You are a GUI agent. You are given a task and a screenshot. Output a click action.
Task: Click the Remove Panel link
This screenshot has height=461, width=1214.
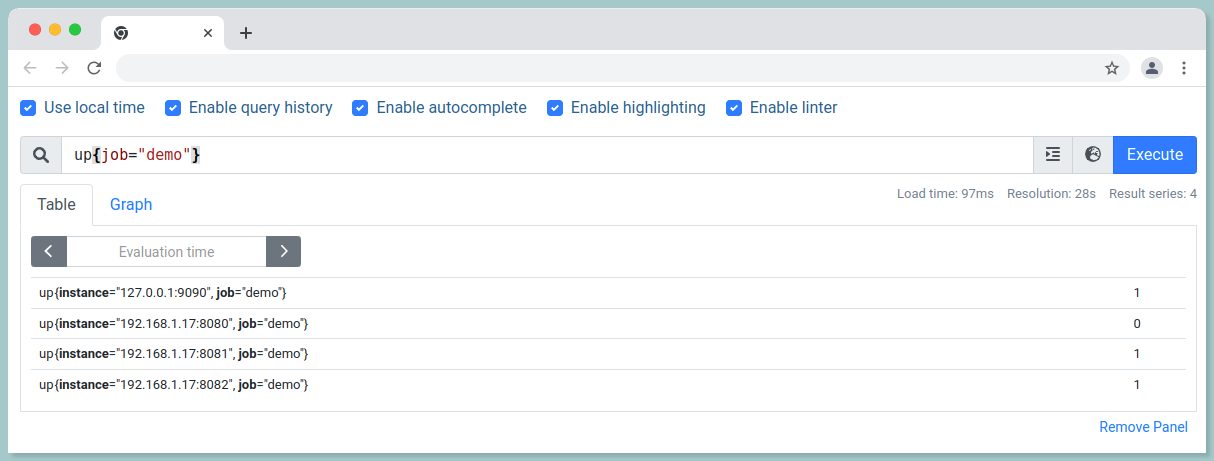coord(1143,427)
